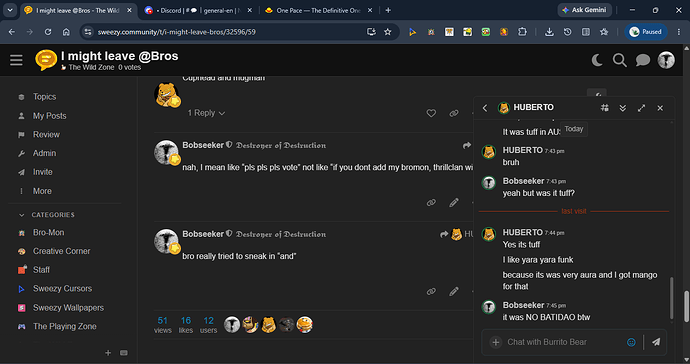690x364 pixels.
Task: Type in Chat with Burrito Bear field
Action: (x=563, y=342)
